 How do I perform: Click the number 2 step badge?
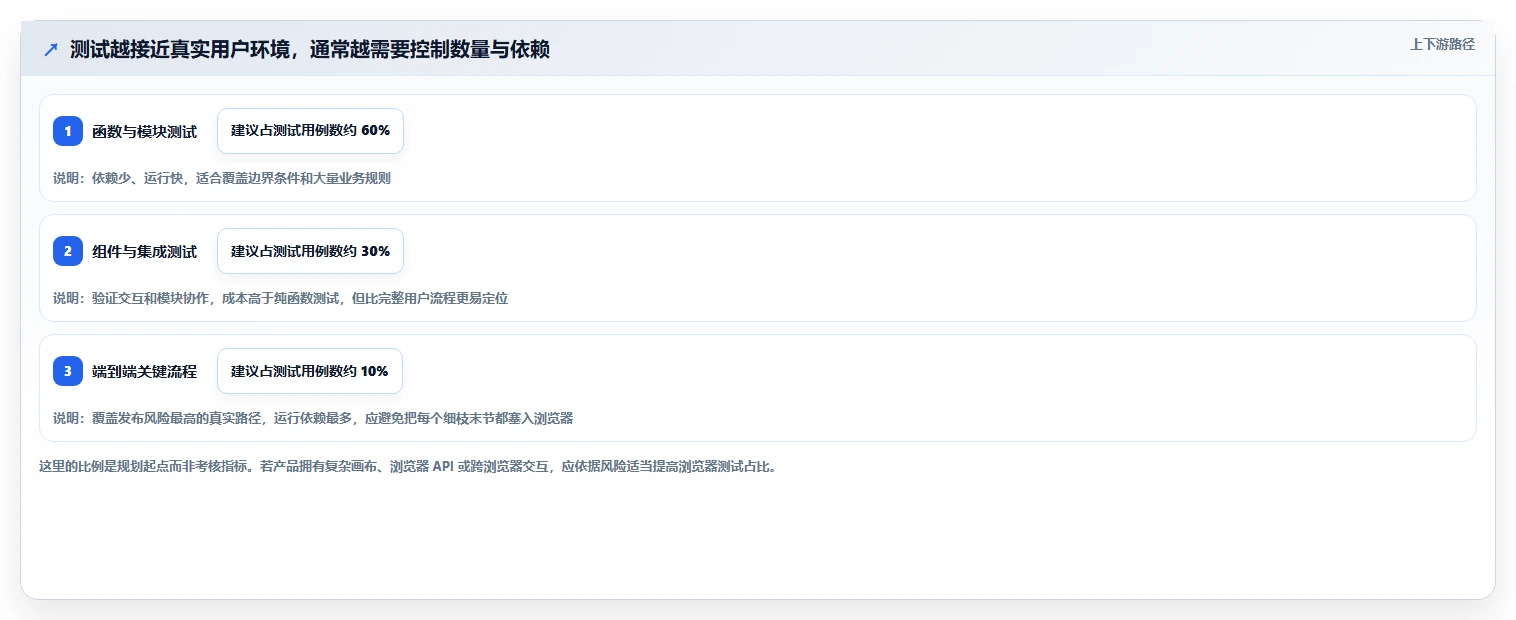pyautogui.click(x=68, y=251)
